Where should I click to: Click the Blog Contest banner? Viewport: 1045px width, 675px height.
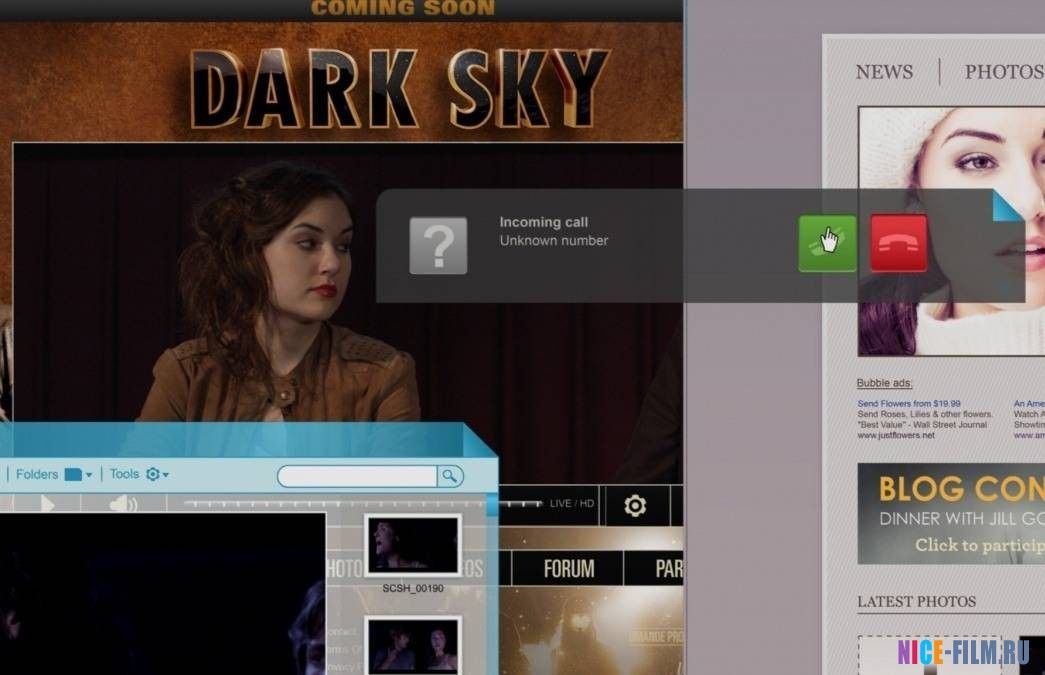(x=950, y=514)
